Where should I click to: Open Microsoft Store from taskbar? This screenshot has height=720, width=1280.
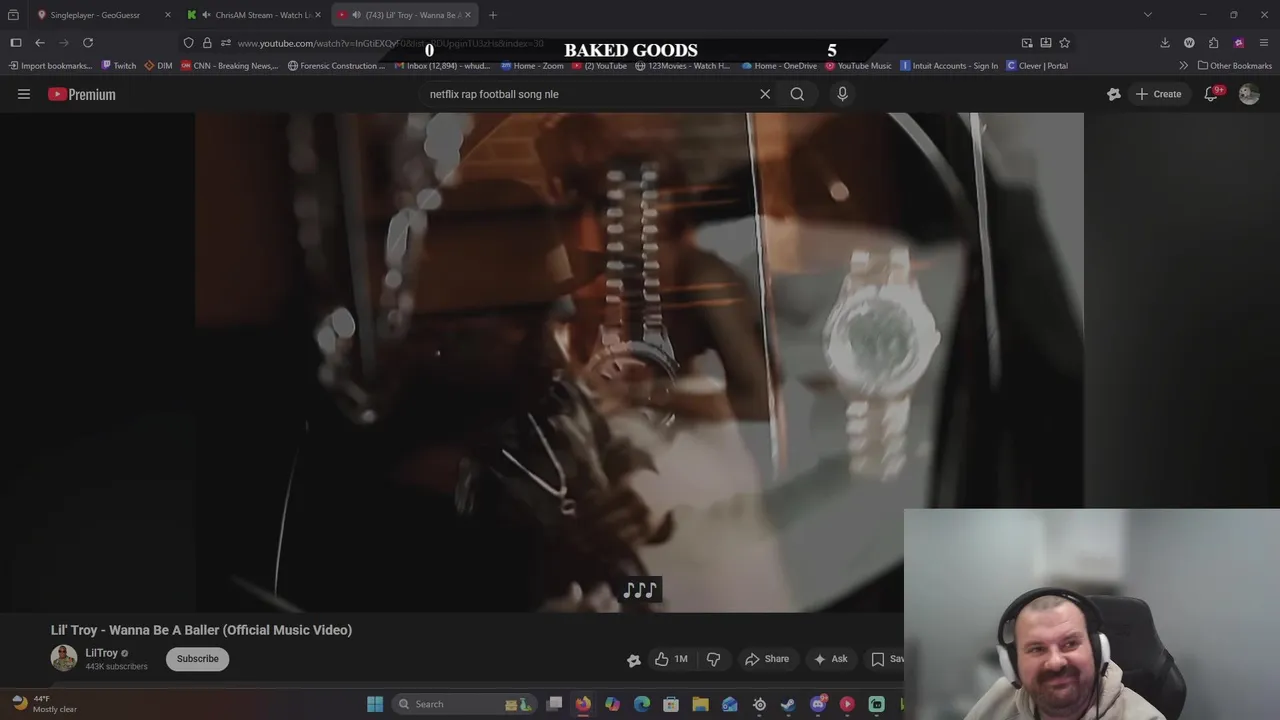[671, 704]
